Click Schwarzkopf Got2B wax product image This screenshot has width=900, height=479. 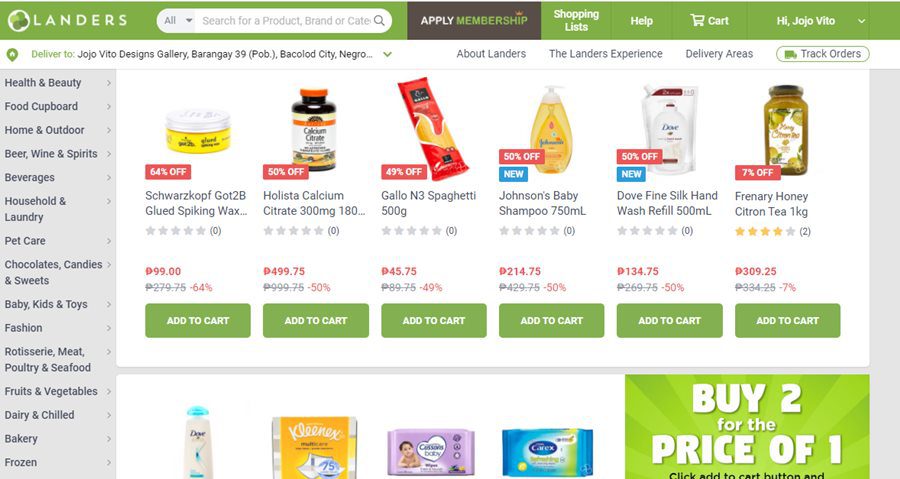[198, 131]
